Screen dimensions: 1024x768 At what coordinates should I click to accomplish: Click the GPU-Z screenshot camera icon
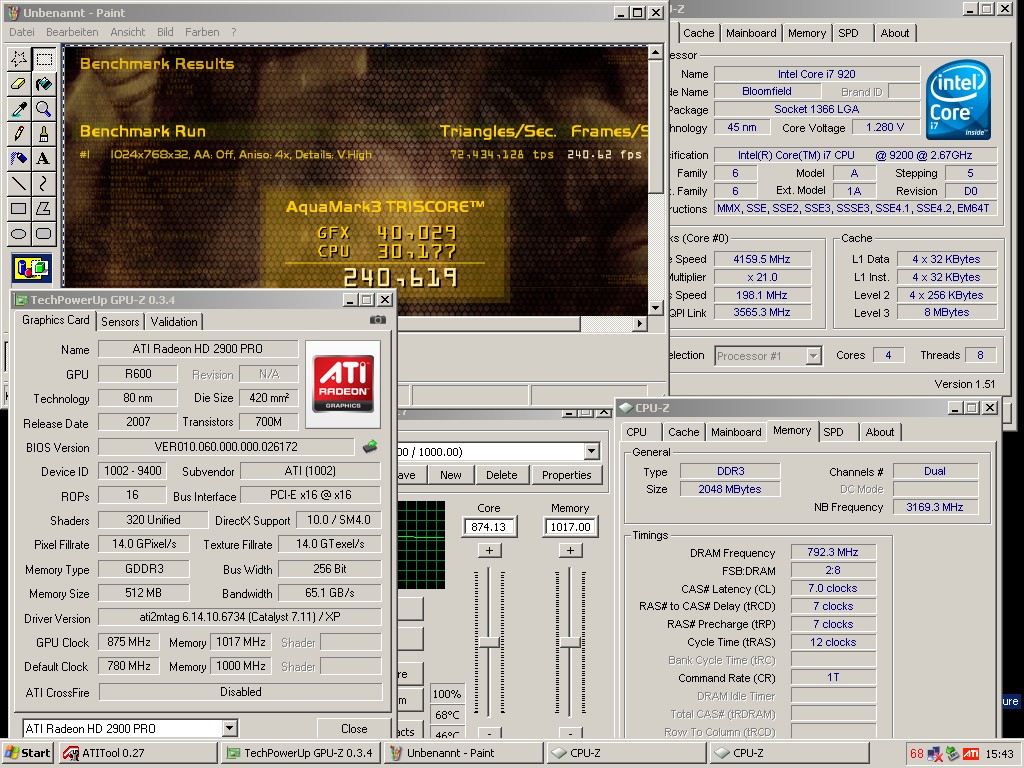click(x=377, y=320)
